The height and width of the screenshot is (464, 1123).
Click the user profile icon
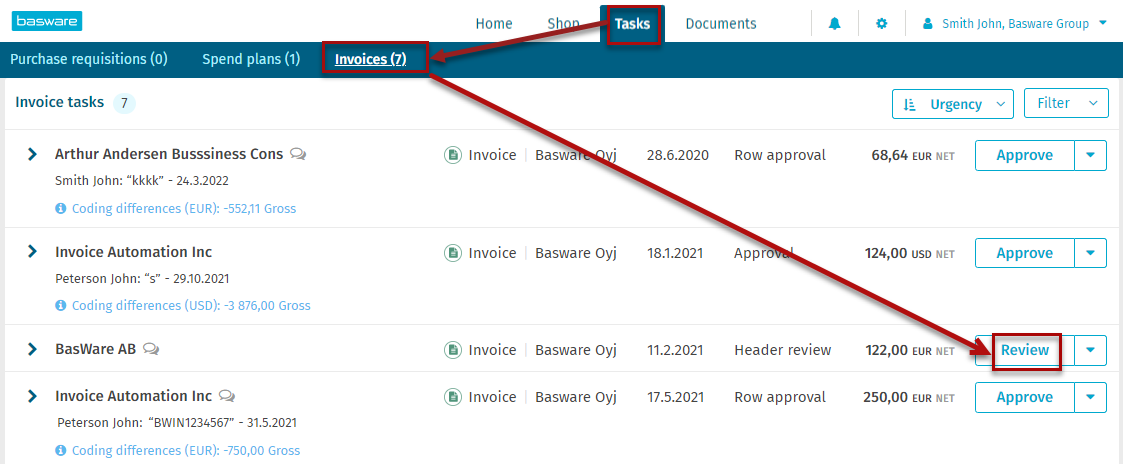(928, 24)
